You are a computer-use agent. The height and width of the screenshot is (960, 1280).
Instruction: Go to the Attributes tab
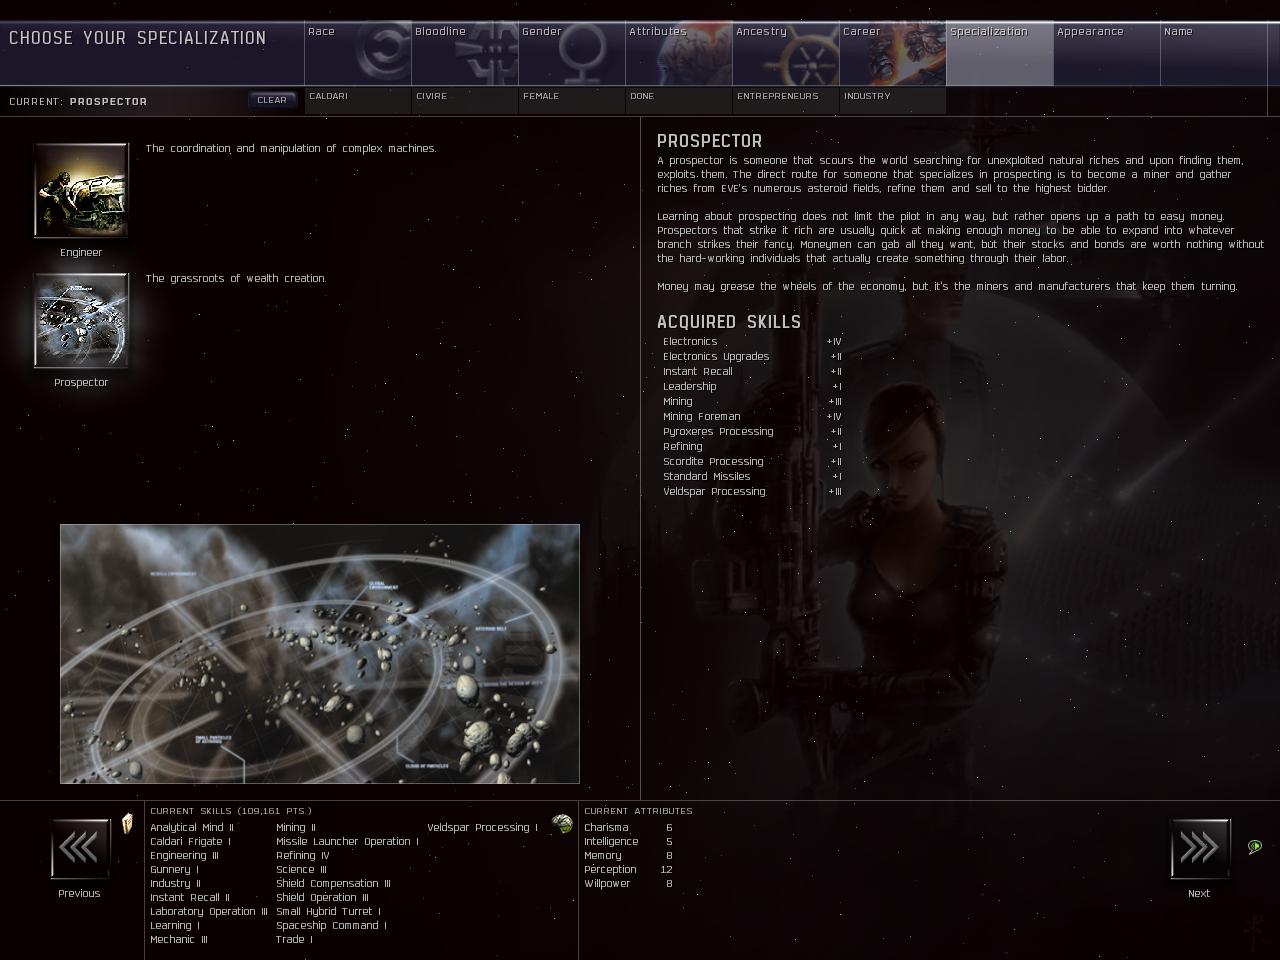coord(679,54)
